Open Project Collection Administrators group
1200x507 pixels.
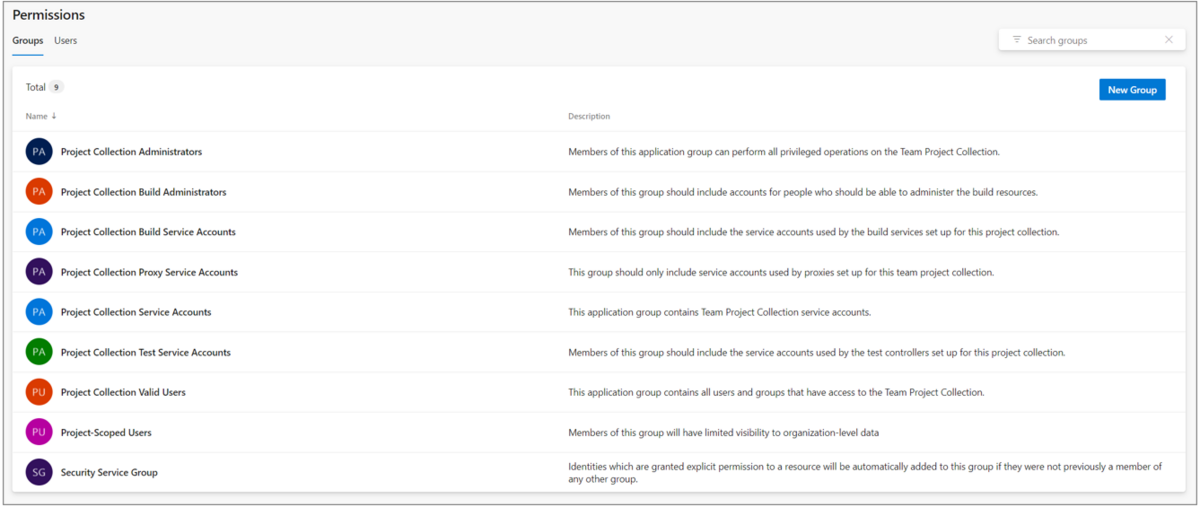pyautogui.click(x=131, y=152)
